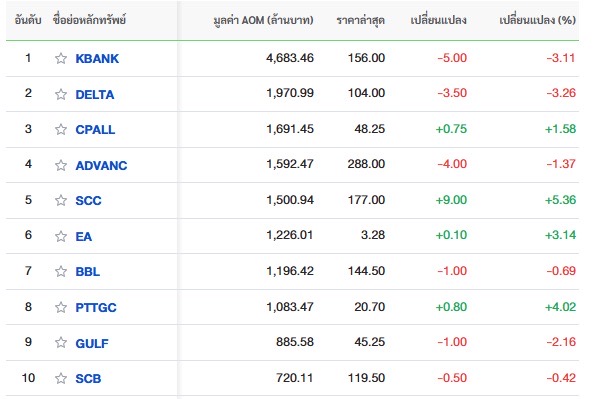600x399 pixels.
Task: Toggle the PTTGC favorite star
Action: pos(61,307)
